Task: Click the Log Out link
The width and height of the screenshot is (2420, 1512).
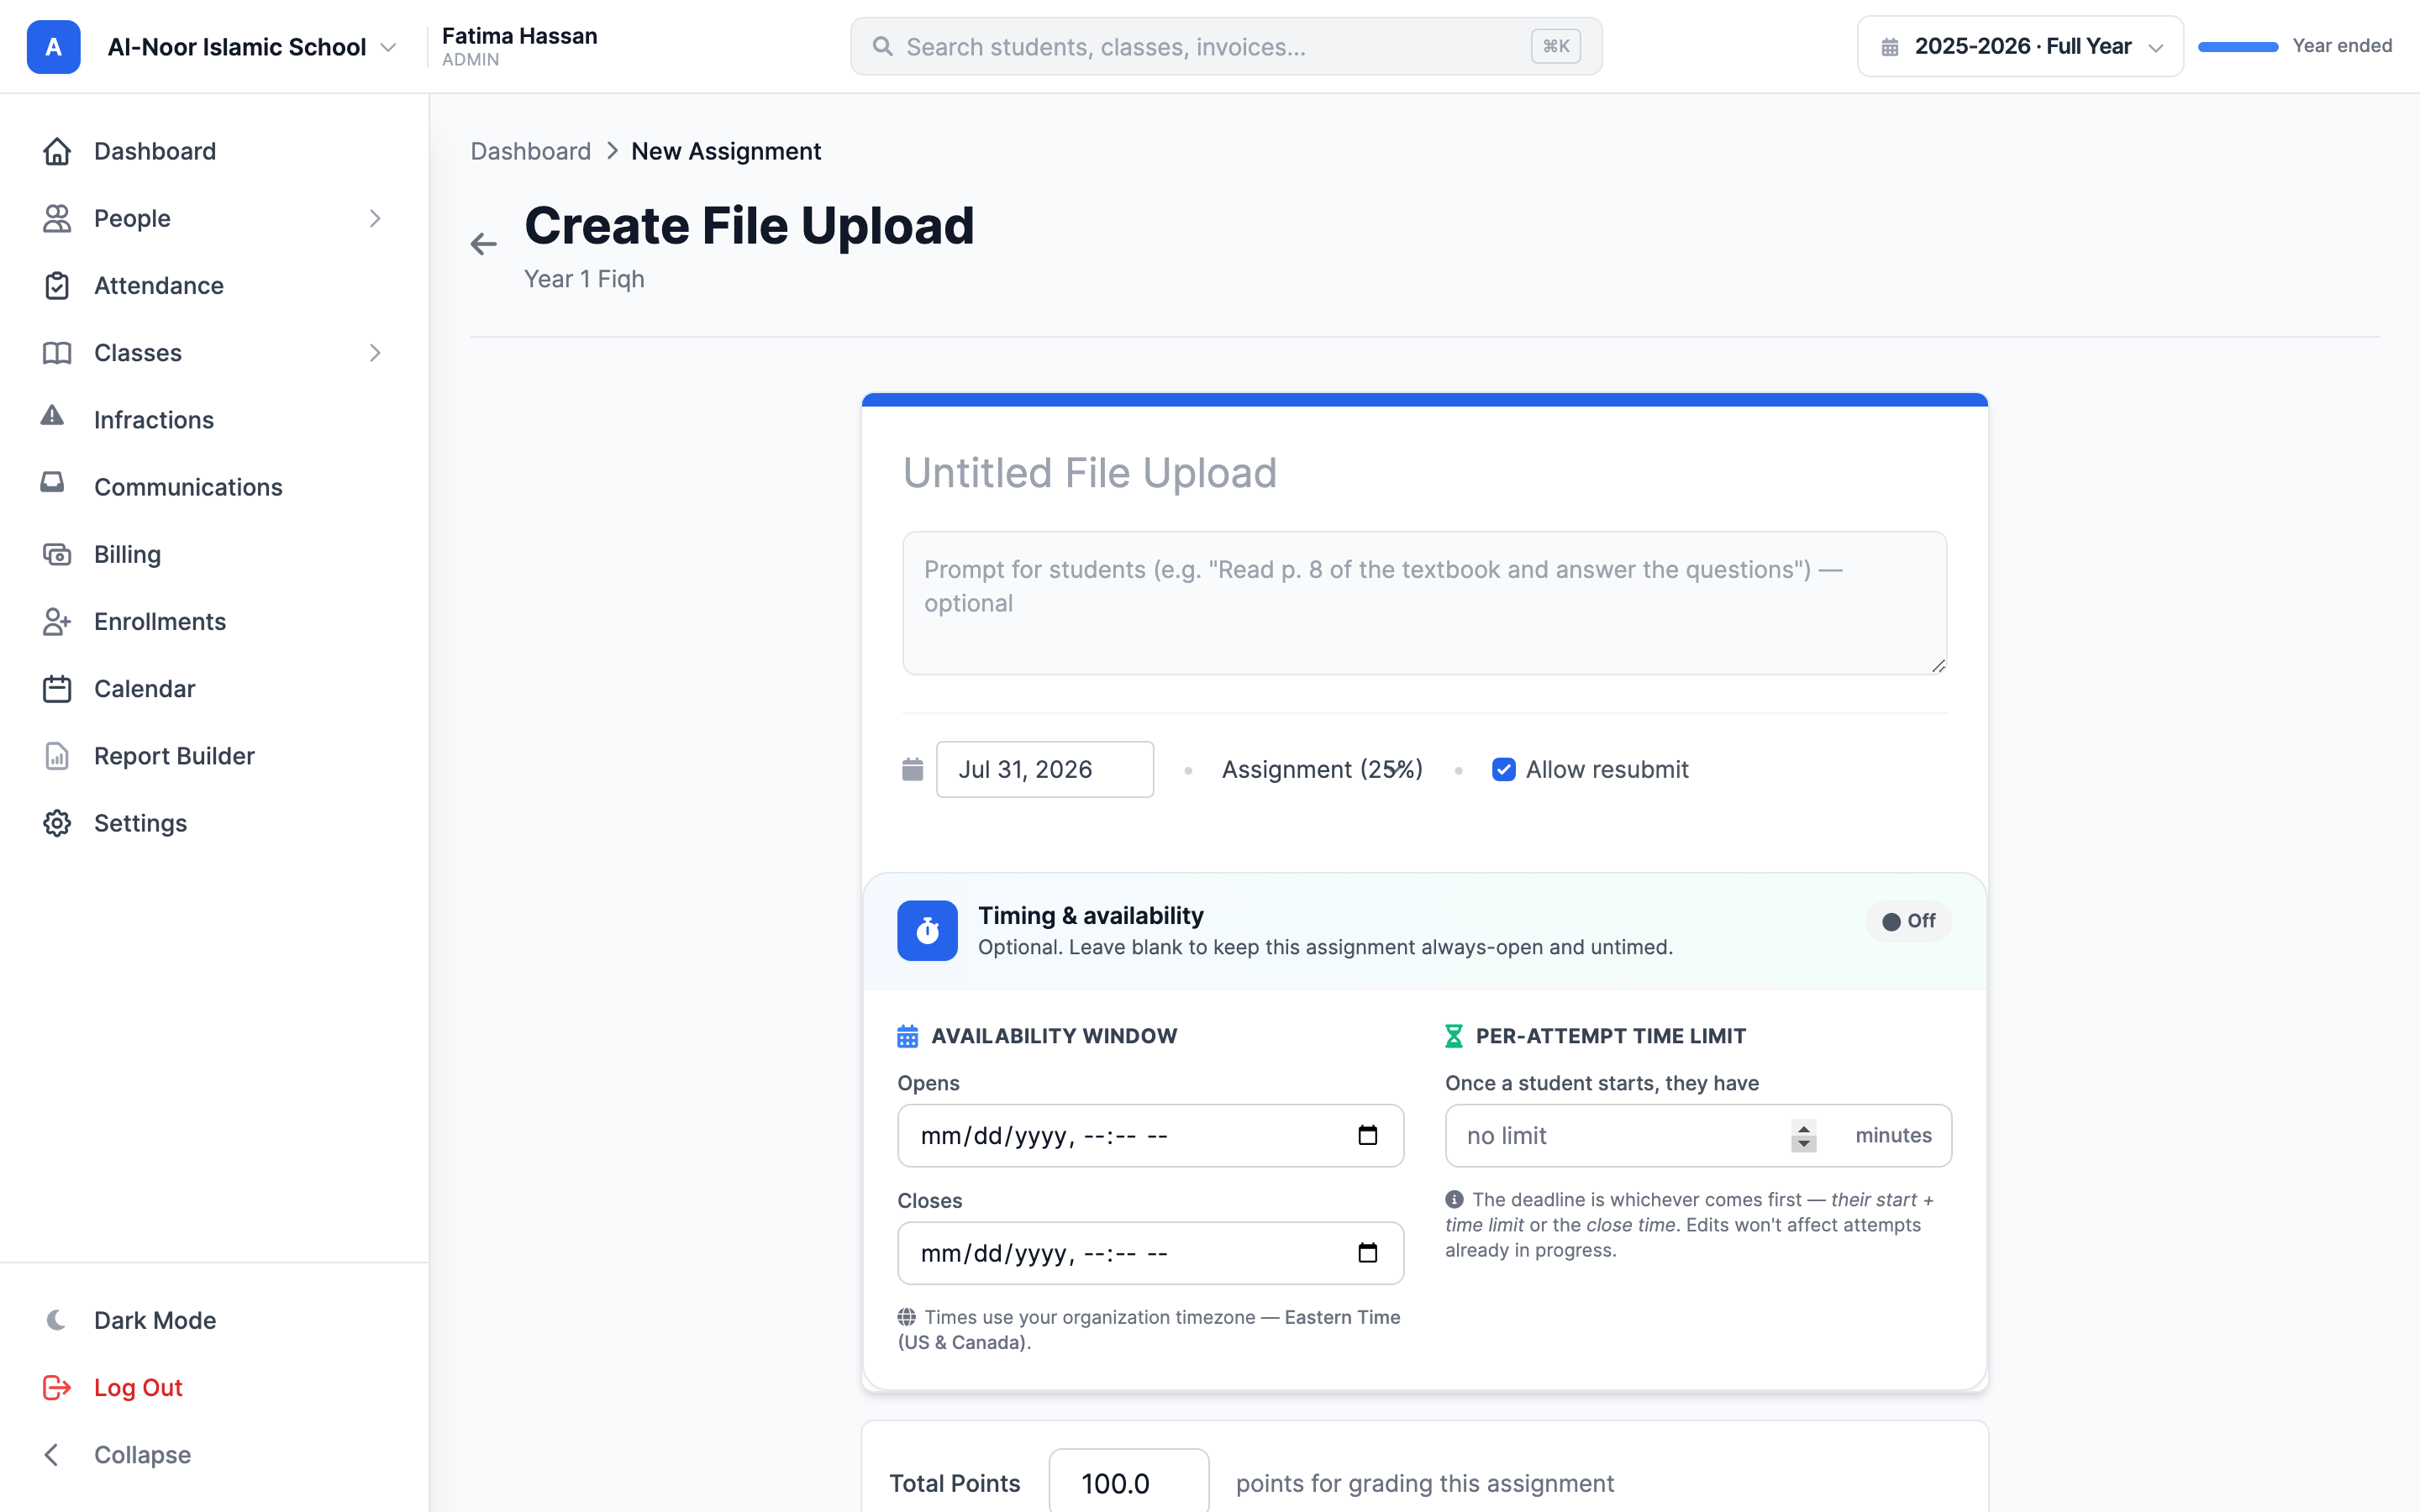Action: point(138,1387)
